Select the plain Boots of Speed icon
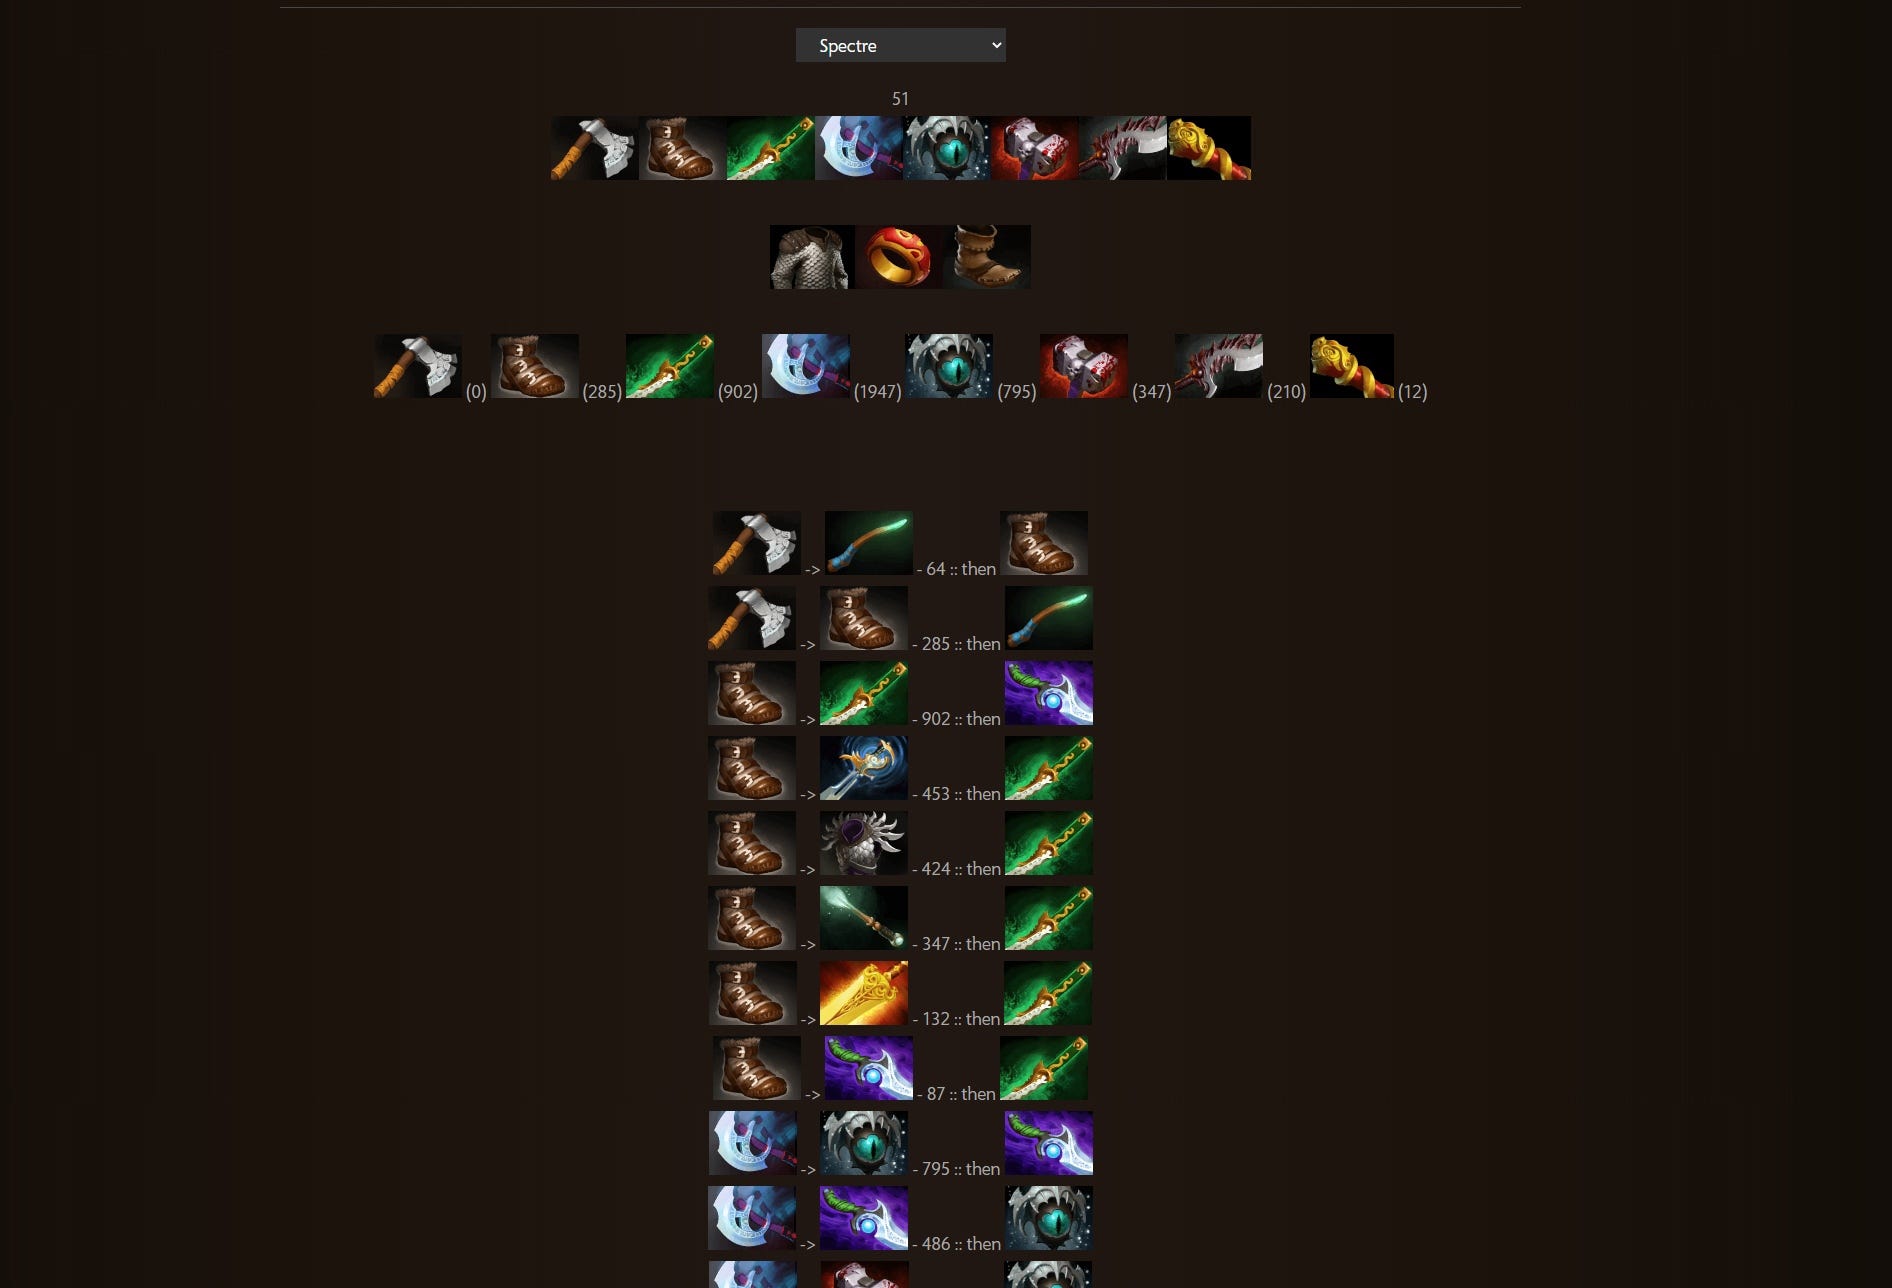 point(987,257)
